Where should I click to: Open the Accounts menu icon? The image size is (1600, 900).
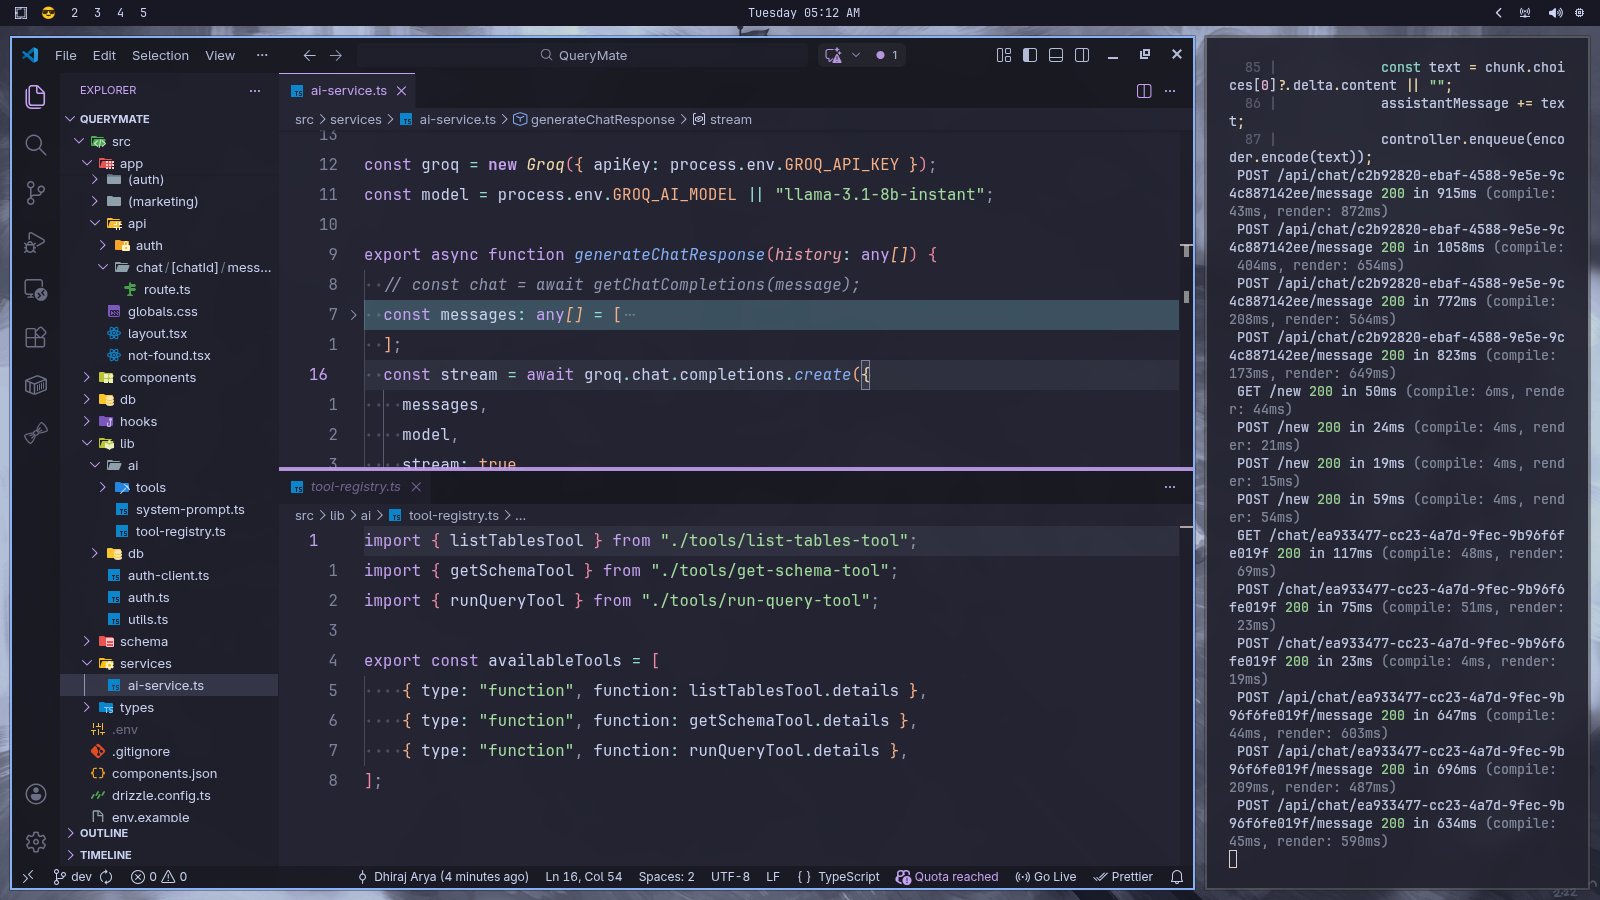[35, 794]
